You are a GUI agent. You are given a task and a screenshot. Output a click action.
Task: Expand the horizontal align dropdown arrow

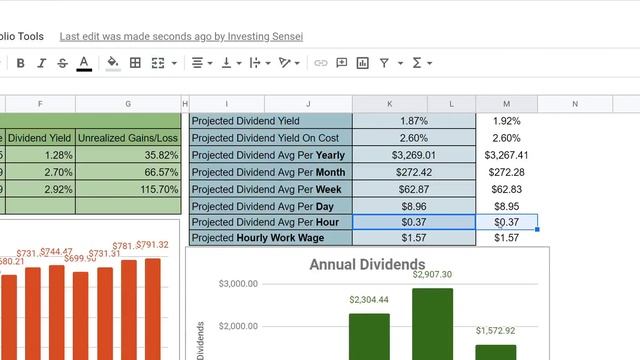(x=210, y=63)
